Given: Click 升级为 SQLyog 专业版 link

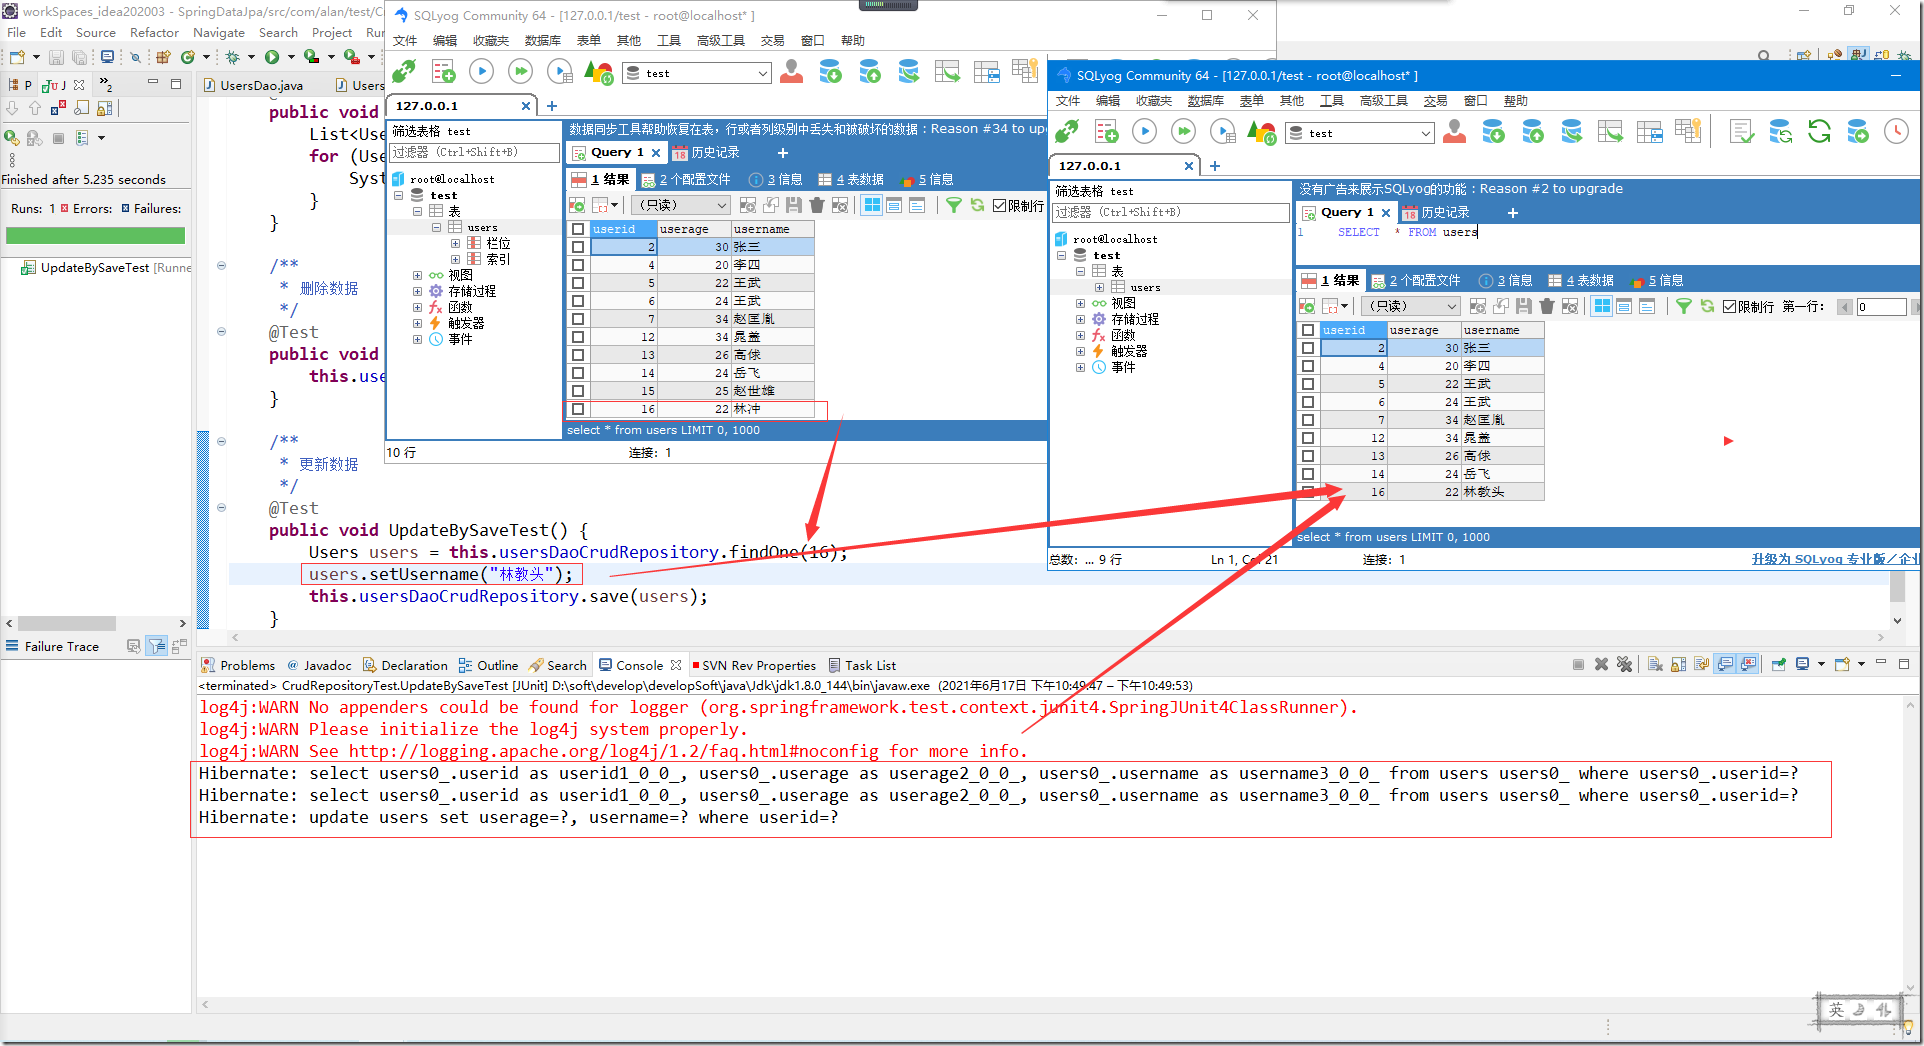Looking at the screenshot, I should (x=1834, y=559).
